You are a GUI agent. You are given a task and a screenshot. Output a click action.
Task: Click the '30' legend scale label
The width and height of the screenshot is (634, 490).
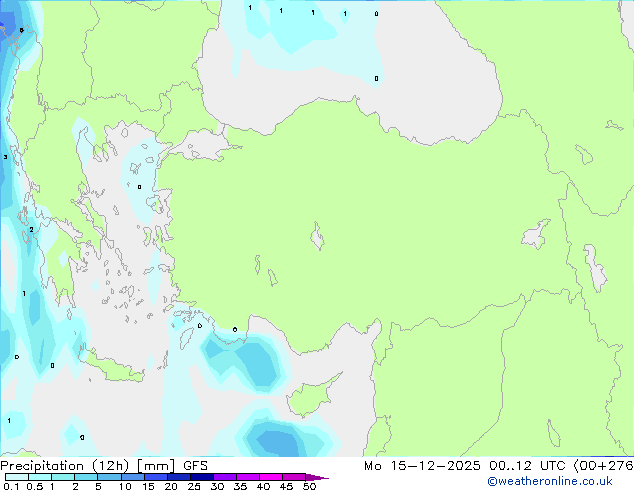[217, 486]
